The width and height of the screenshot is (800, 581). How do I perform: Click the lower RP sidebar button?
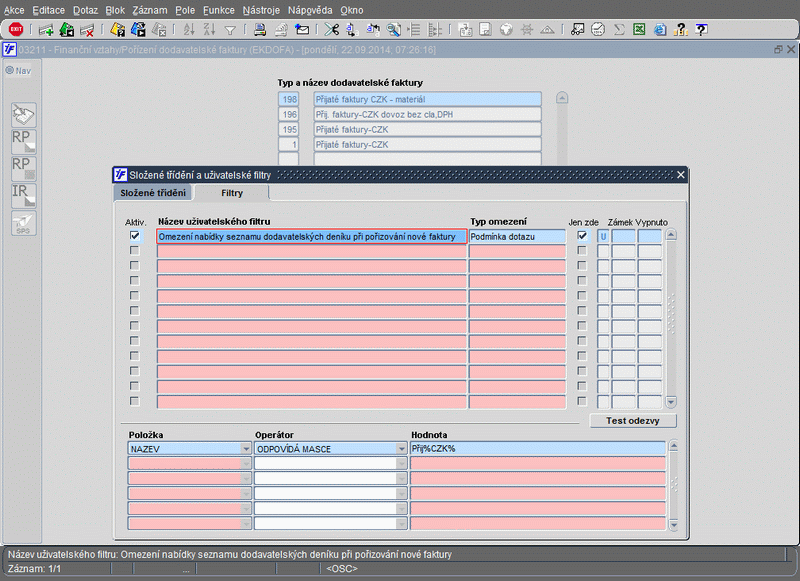coord(23,168)
